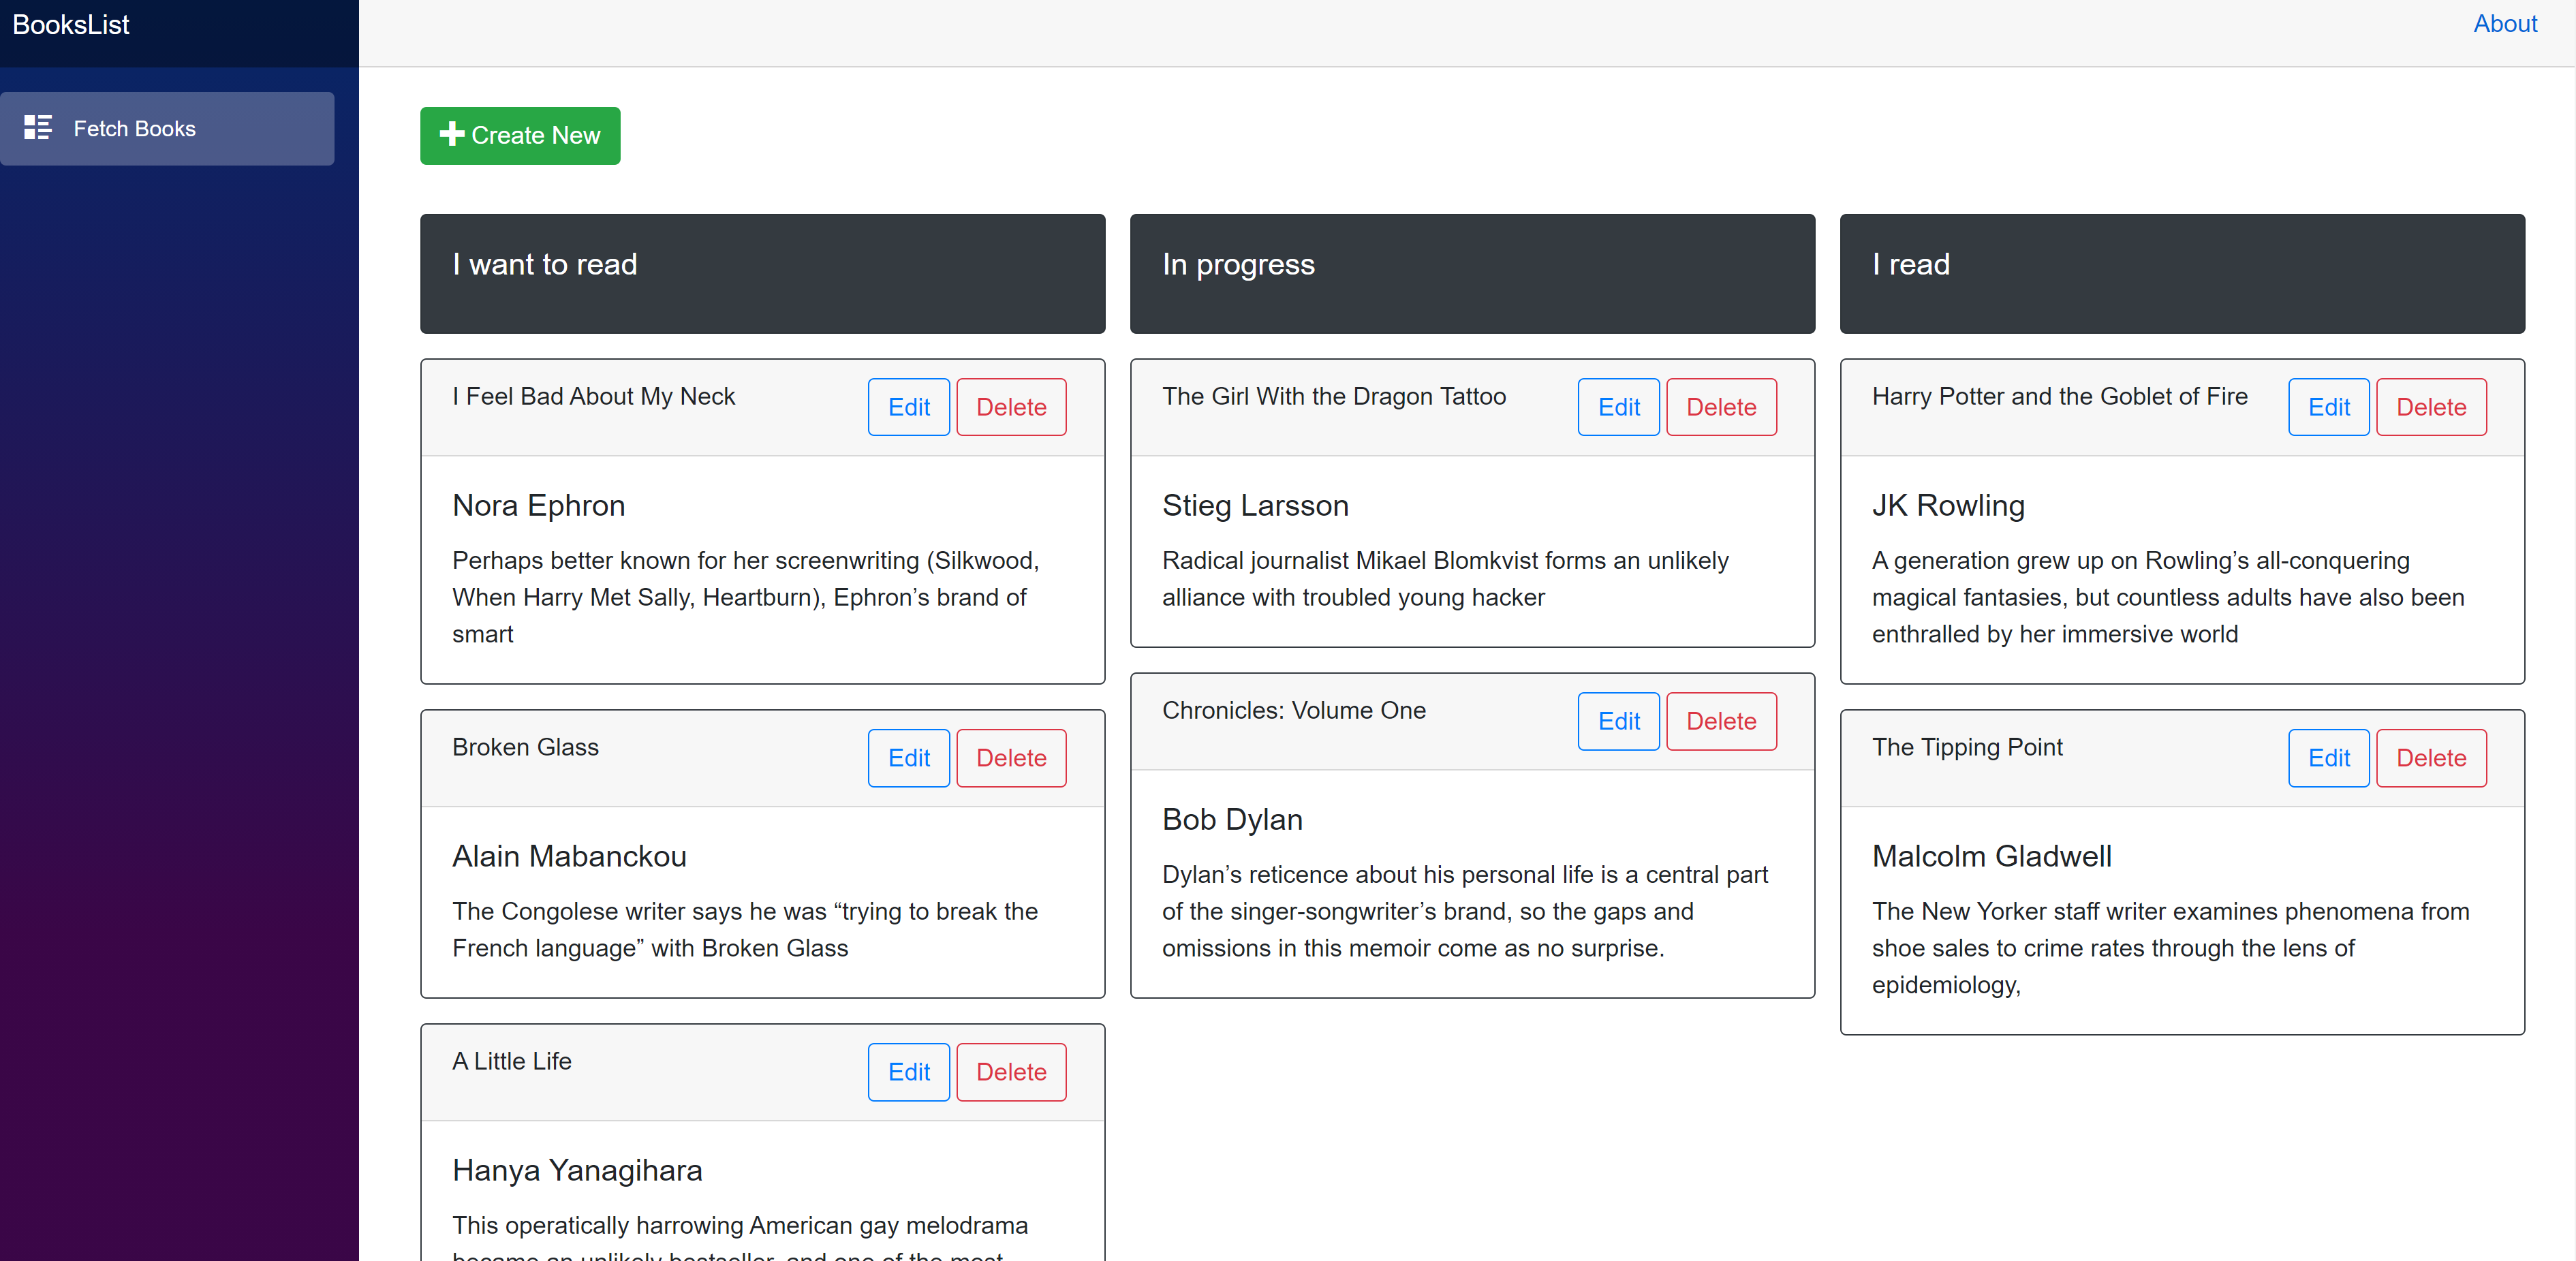2576x1261 pixels.
Task: Delete the A Little Life book
Action: 1010,1072
